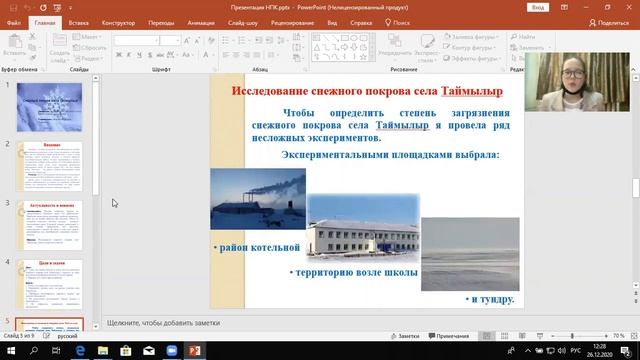640x360 pixels.
Task: Select the Right Arrow shape in gallery
Action: coord(344,47)
